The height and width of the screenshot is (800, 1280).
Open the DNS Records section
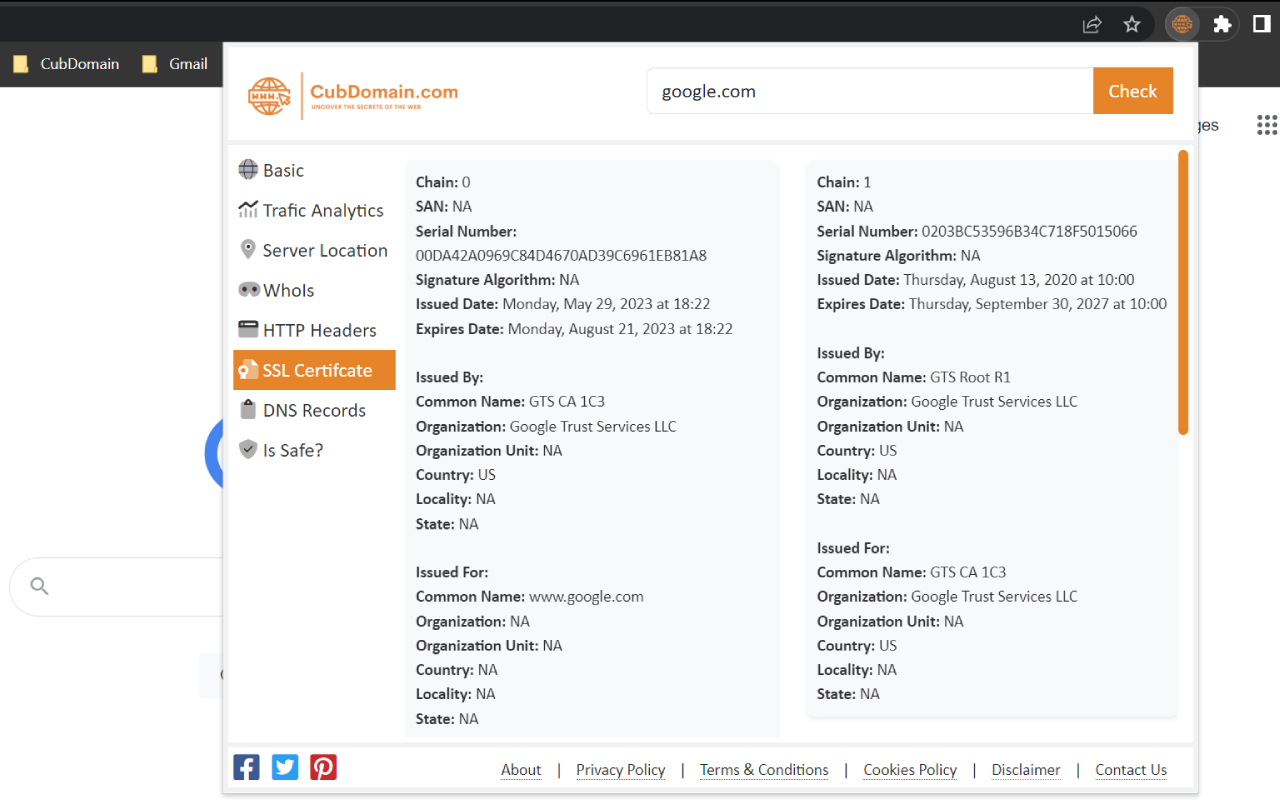[x=313, y=410]
